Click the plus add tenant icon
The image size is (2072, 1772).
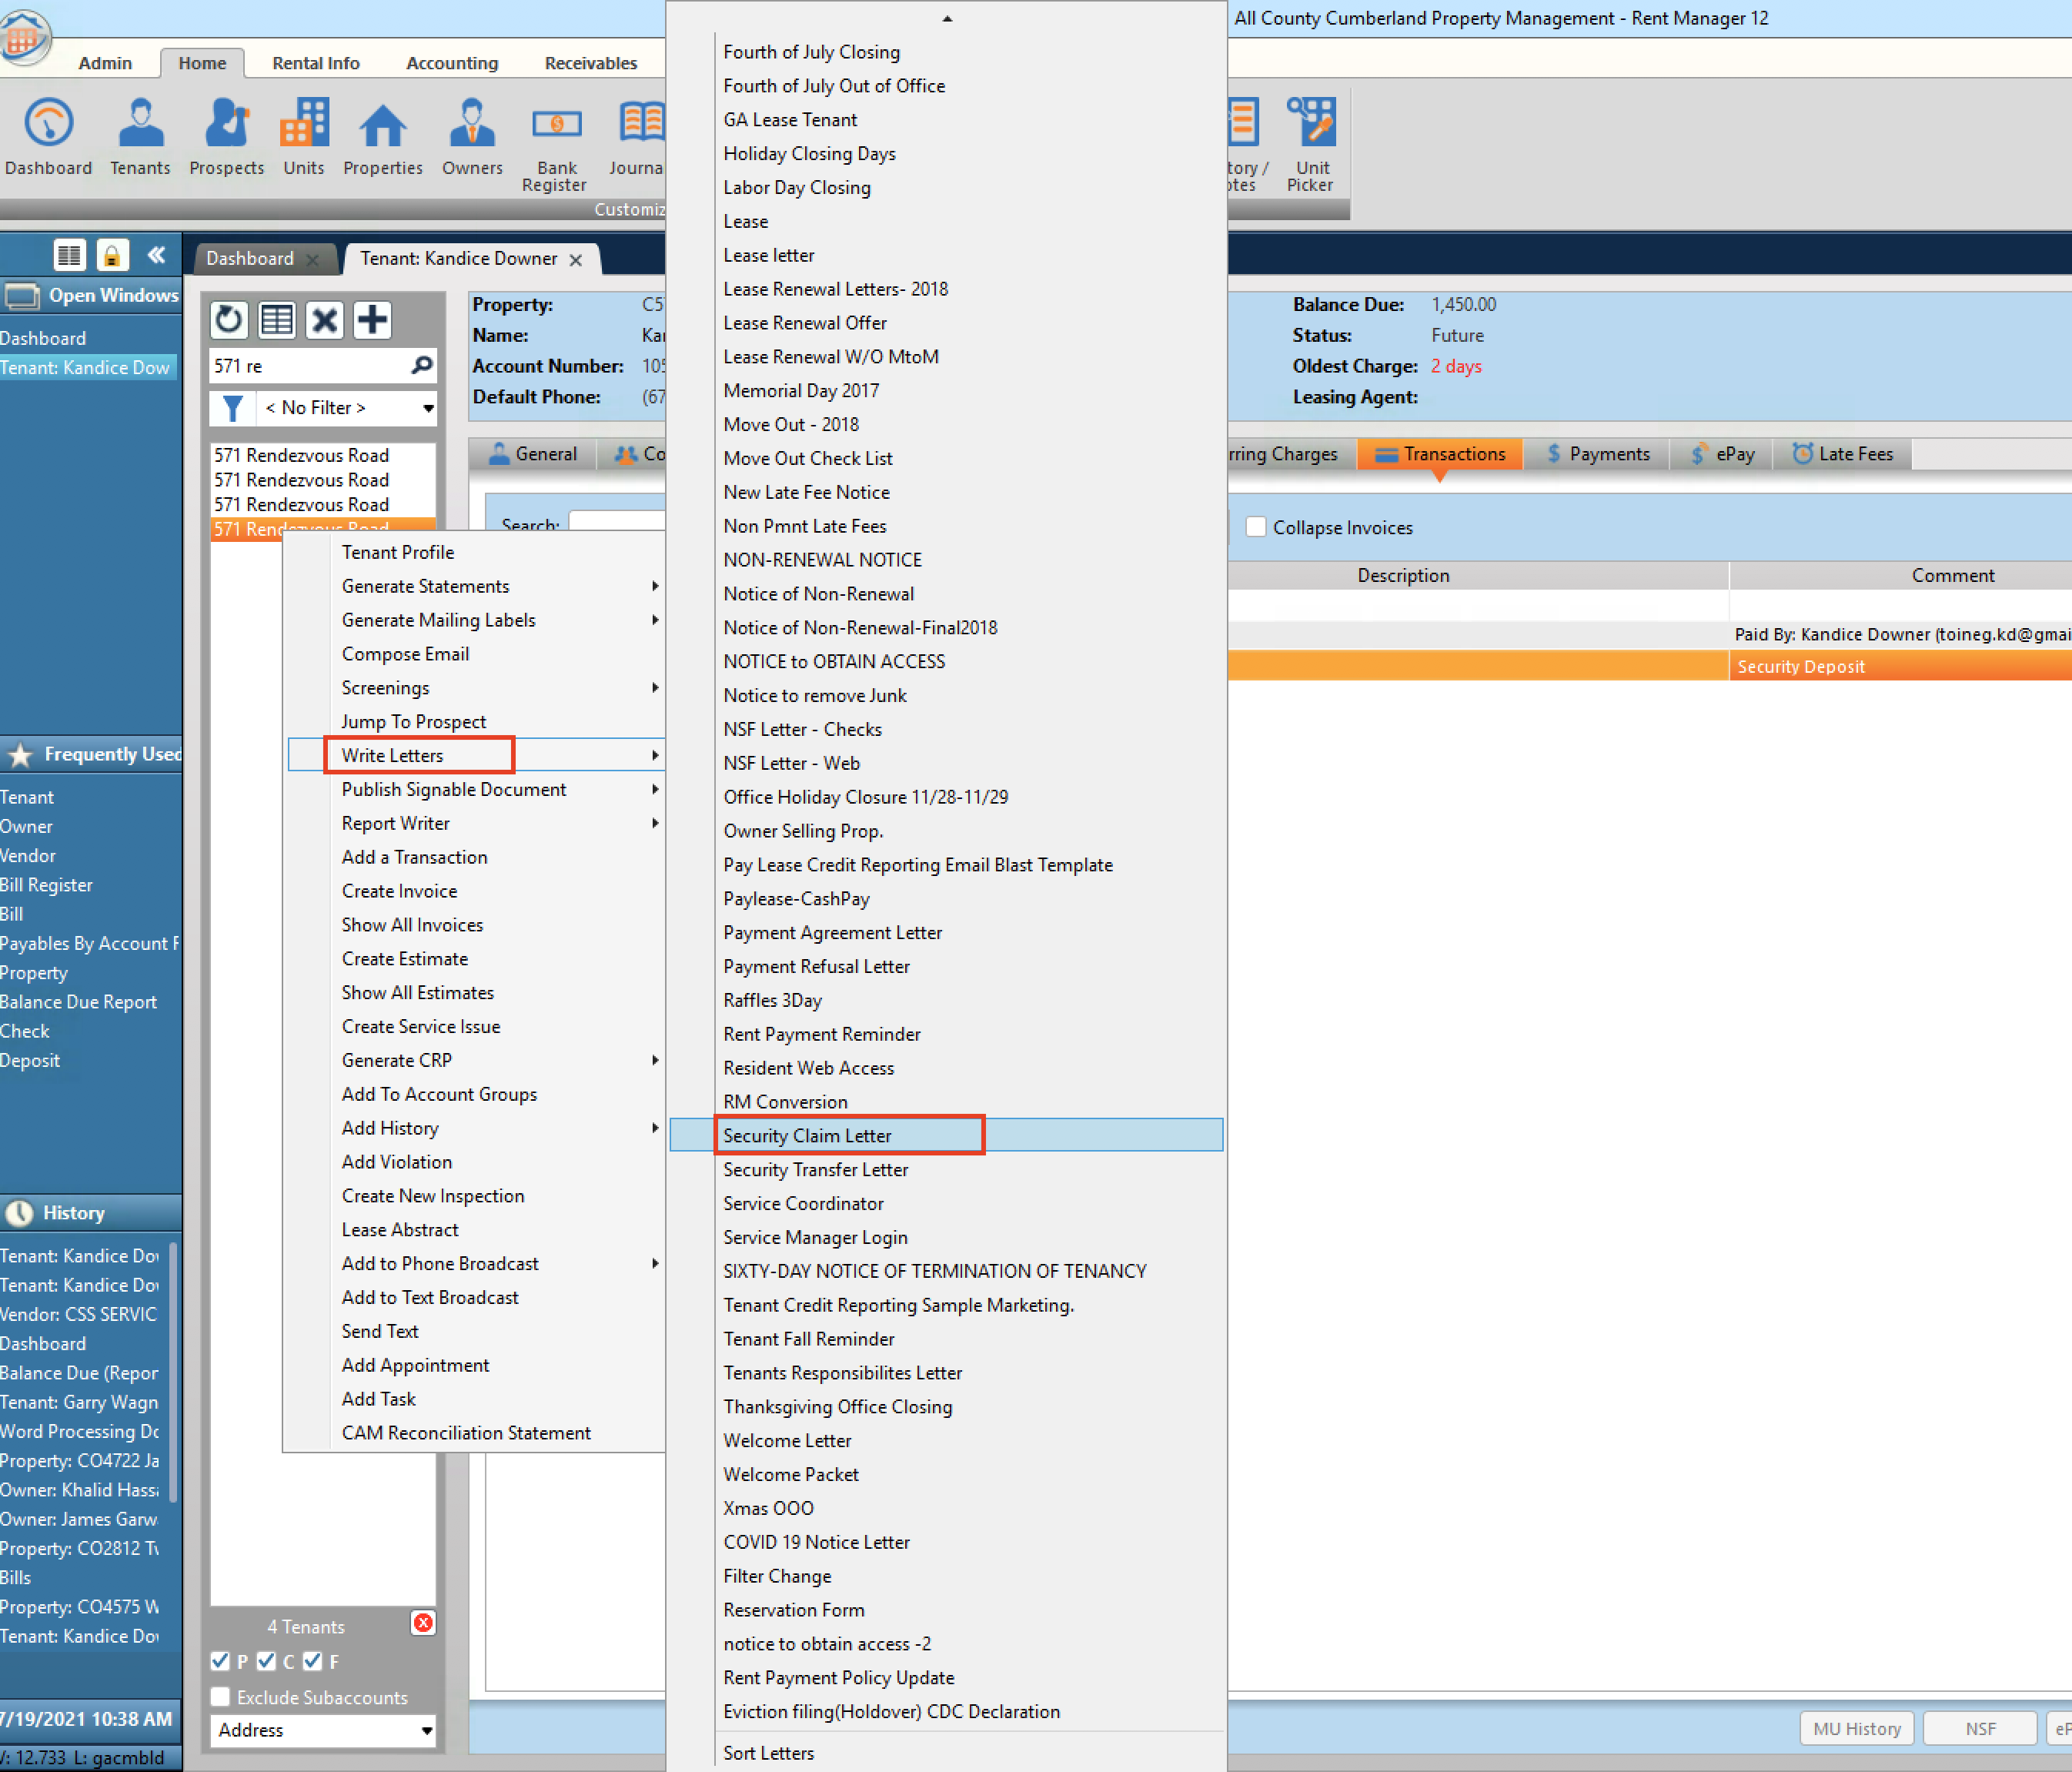(372, 320)
